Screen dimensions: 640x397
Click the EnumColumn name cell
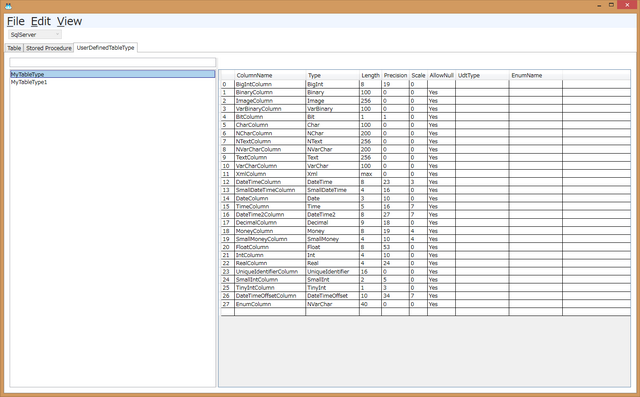[270, 304]
